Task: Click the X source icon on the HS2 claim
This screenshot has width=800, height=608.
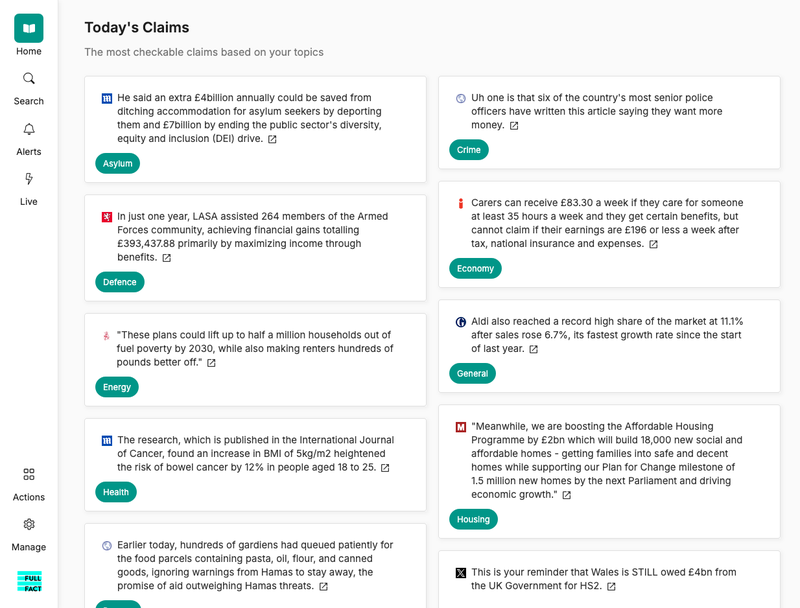Action: [458, 572]
